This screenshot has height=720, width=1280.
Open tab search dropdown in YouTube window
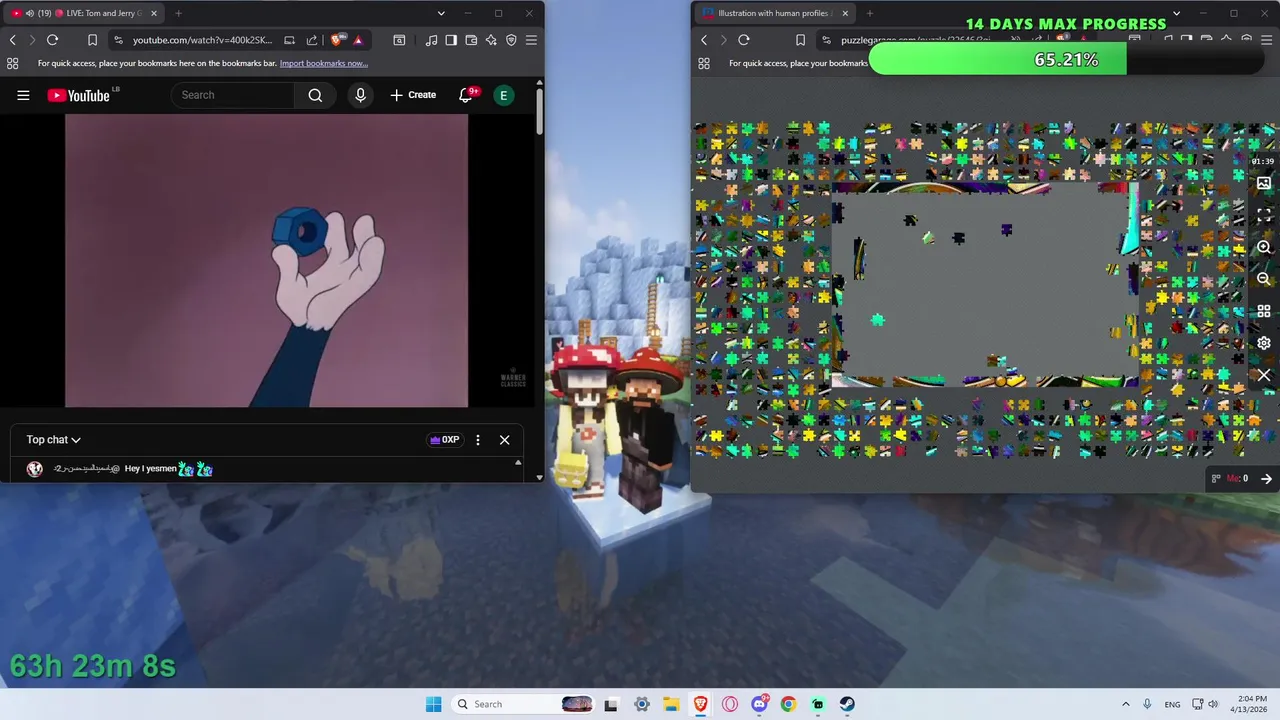[x=441, y=13]
